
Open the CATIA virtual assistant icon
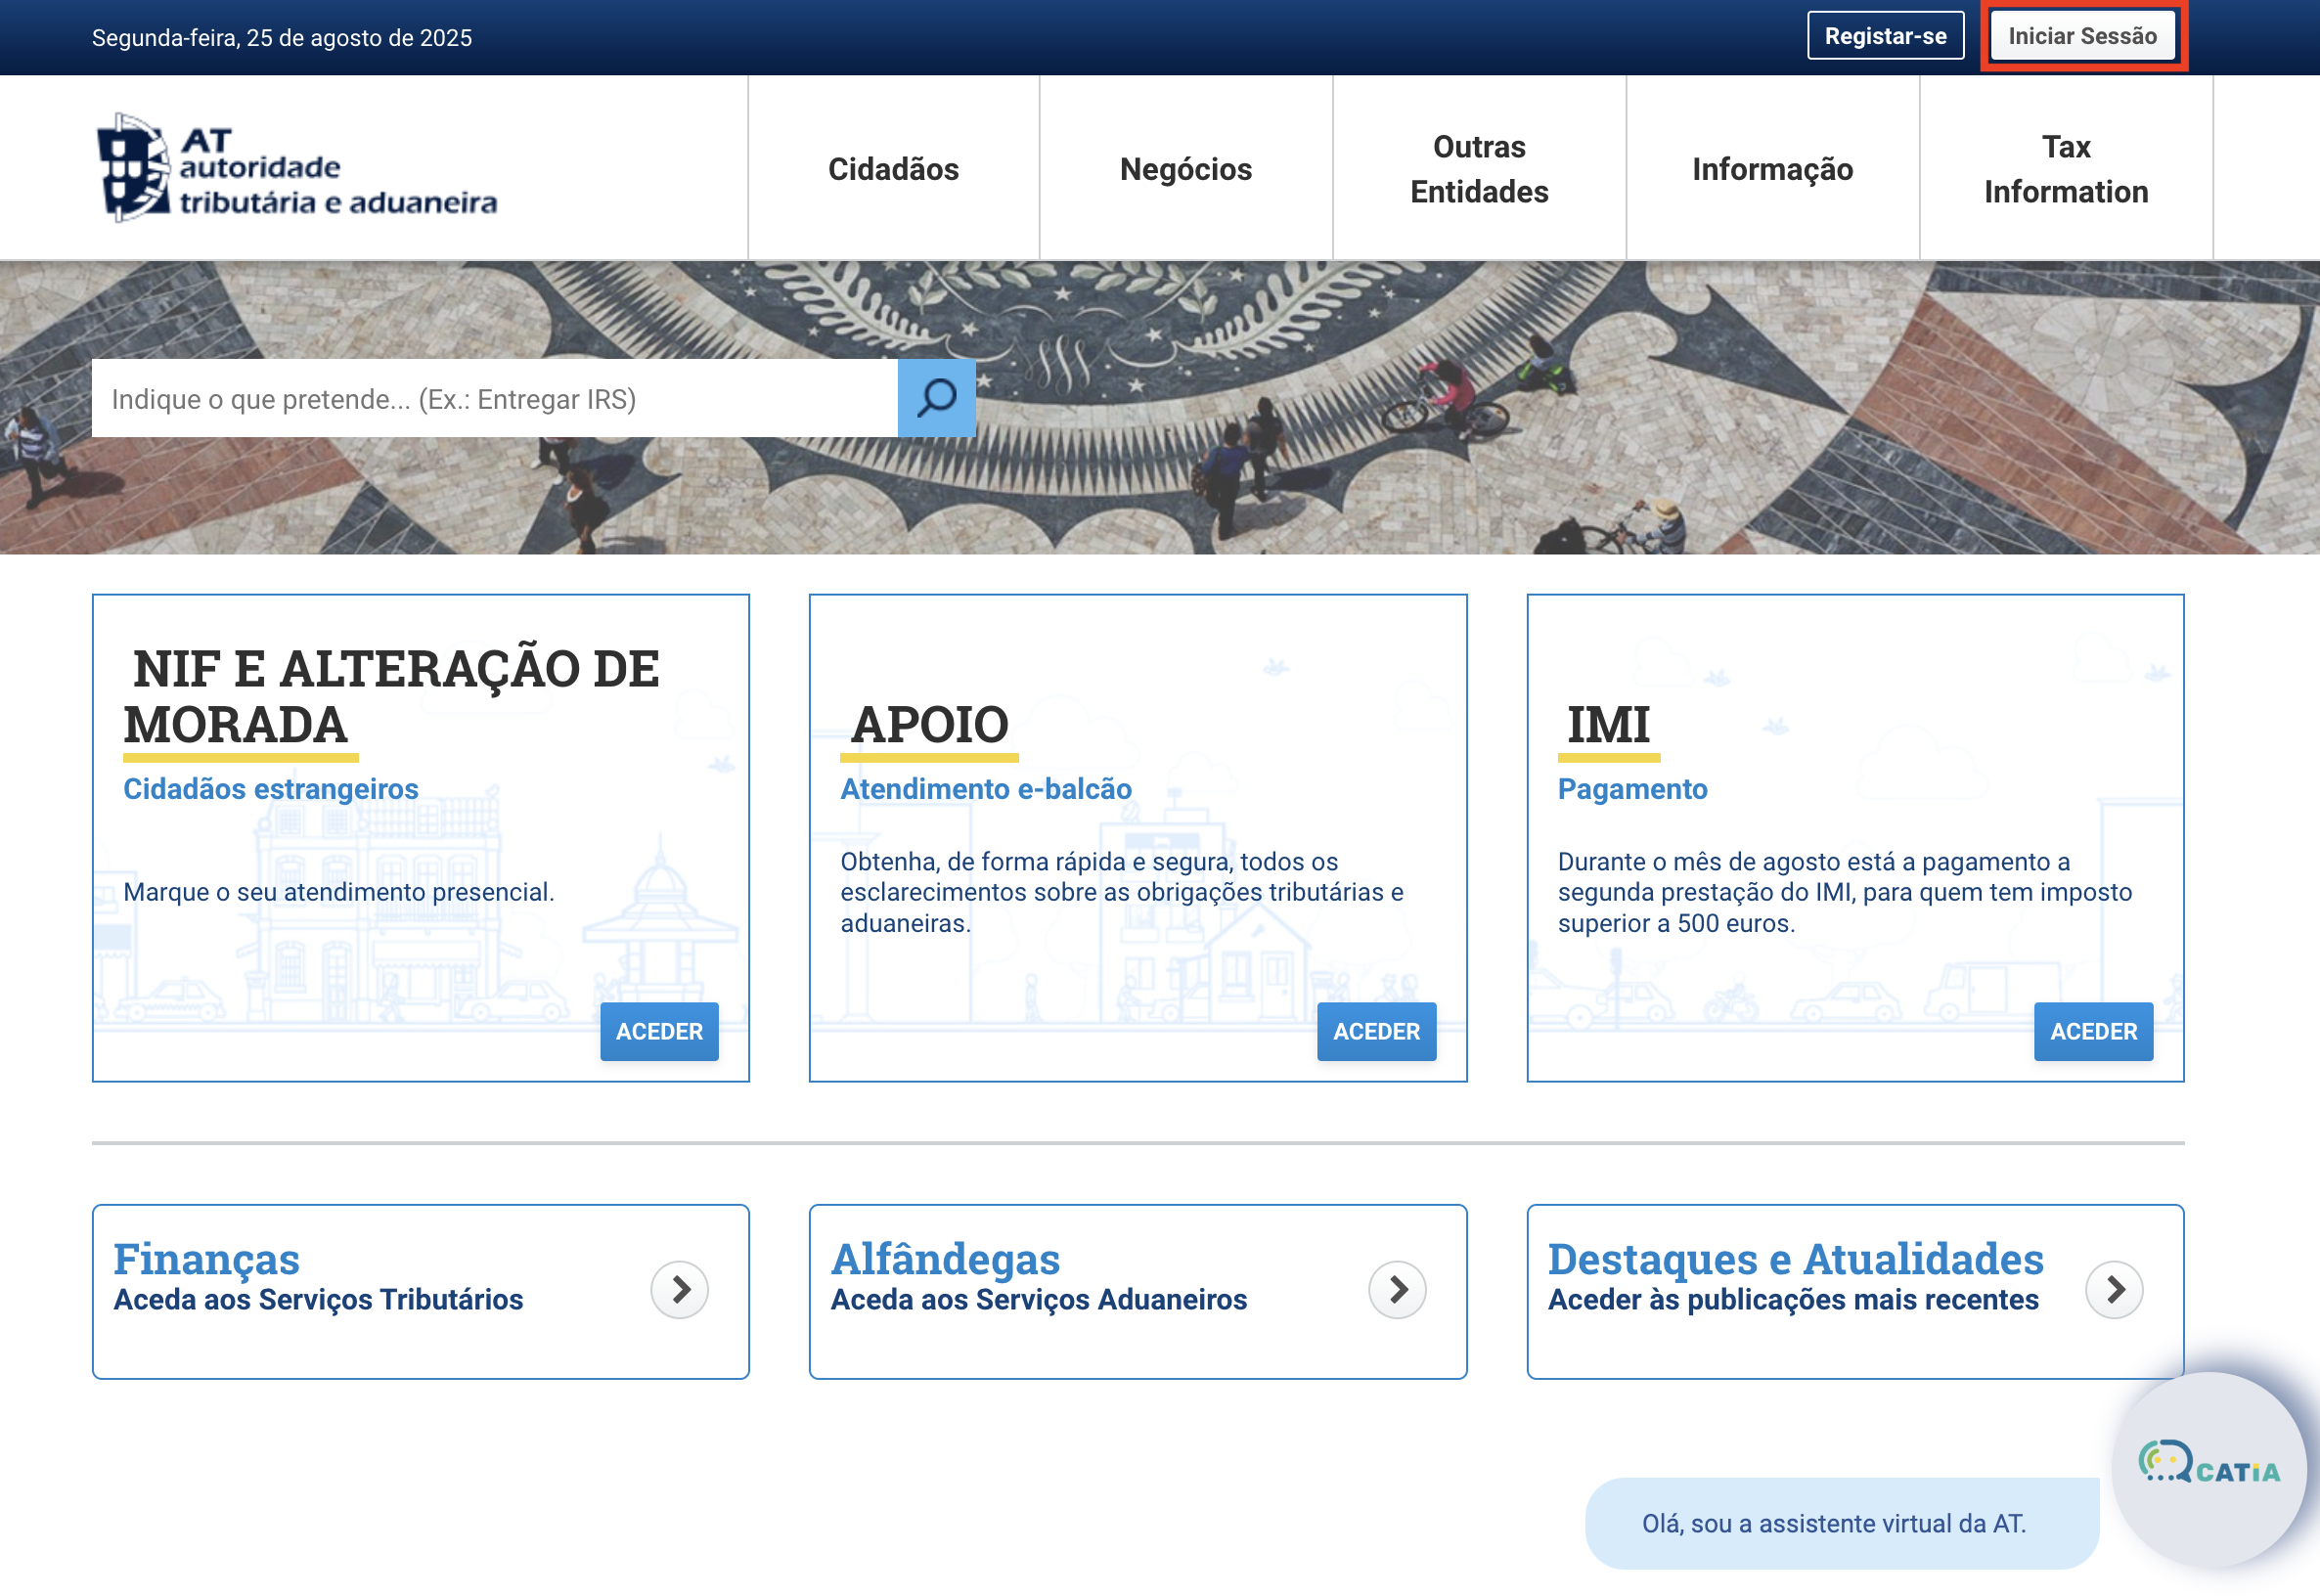coord(2209,1467)
